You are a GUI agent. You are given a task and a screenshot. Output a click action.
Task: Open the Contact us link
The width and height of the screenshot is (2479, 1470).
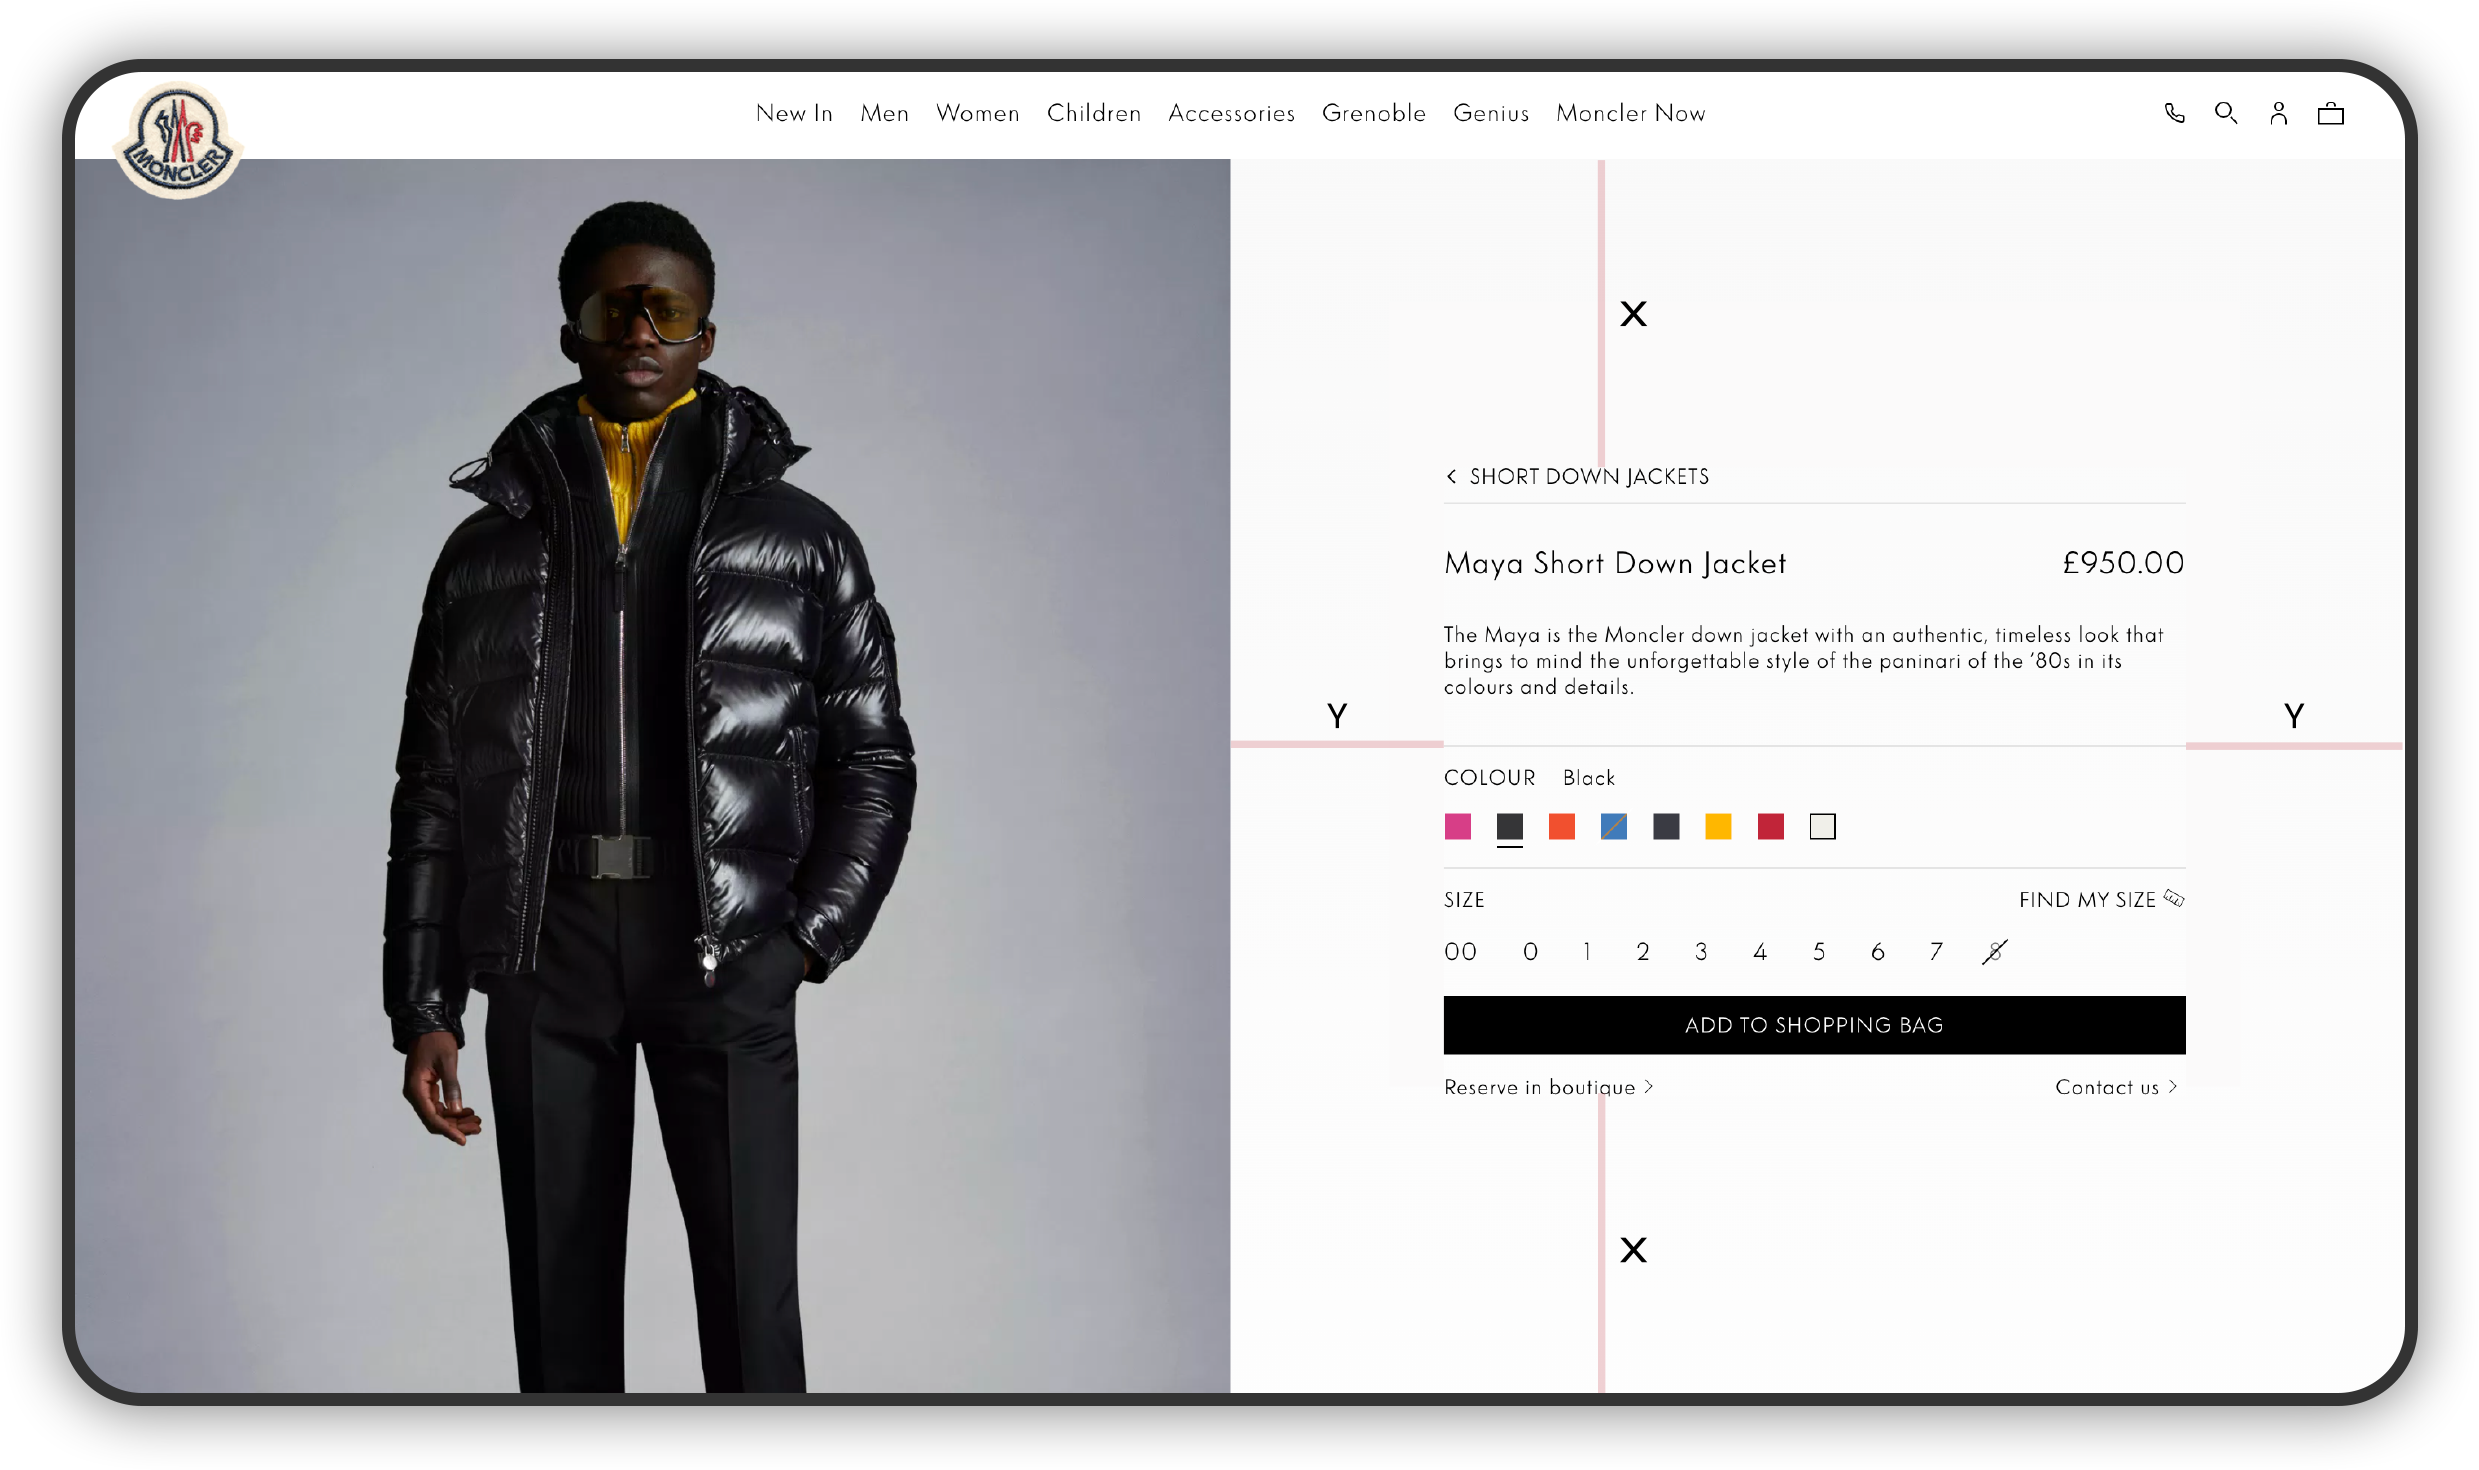tap(2116, 1087)
